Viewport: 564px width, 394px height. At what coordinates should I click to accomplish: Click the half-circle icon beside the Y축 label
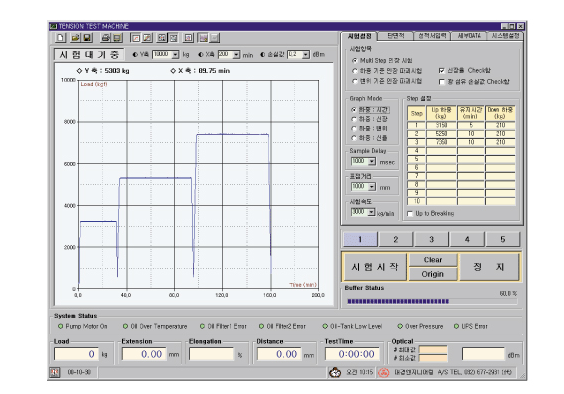(135, 54)
